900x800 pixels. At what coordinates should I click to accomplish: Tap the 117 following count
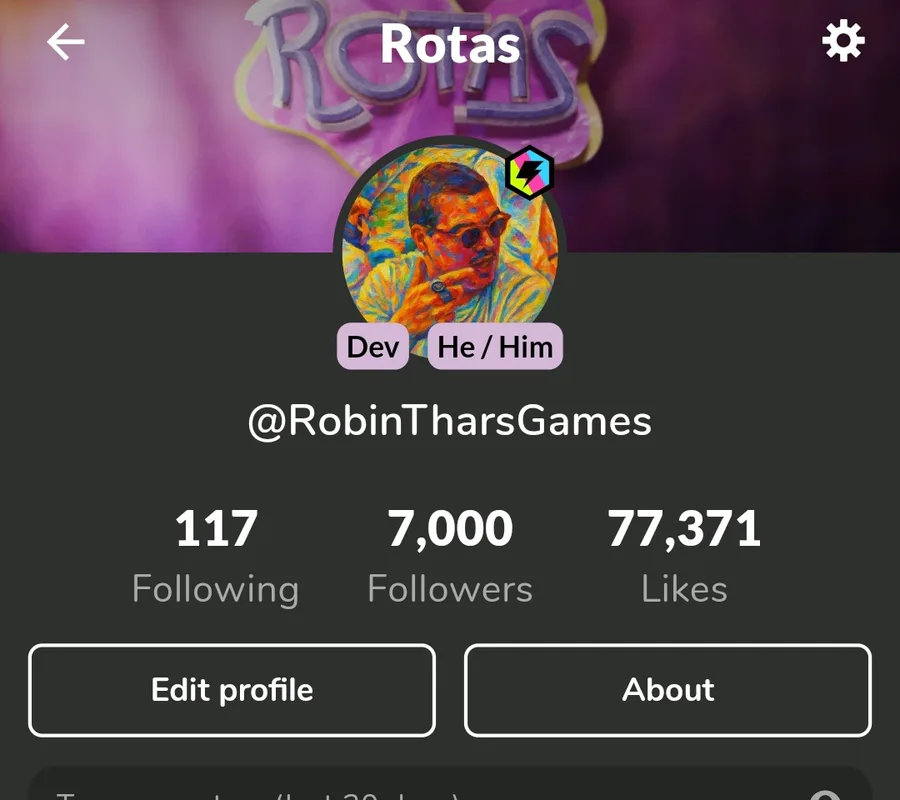click(x=216, y=529)
